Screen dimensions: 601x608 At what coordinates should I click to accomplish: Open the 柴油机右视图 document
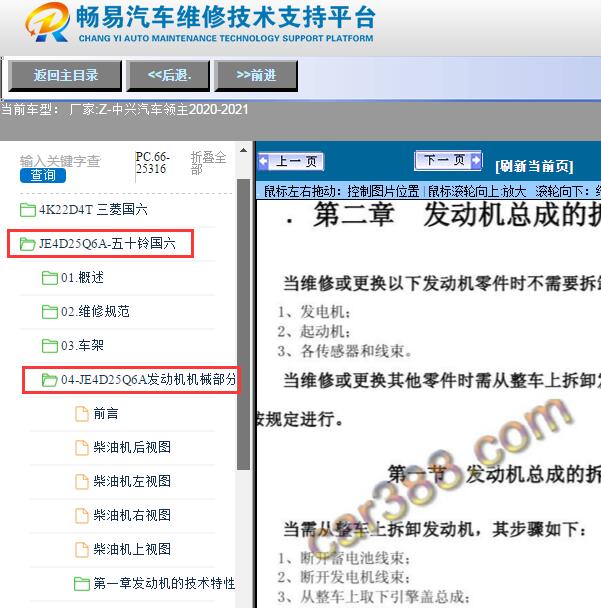click(x=132, y=515)
